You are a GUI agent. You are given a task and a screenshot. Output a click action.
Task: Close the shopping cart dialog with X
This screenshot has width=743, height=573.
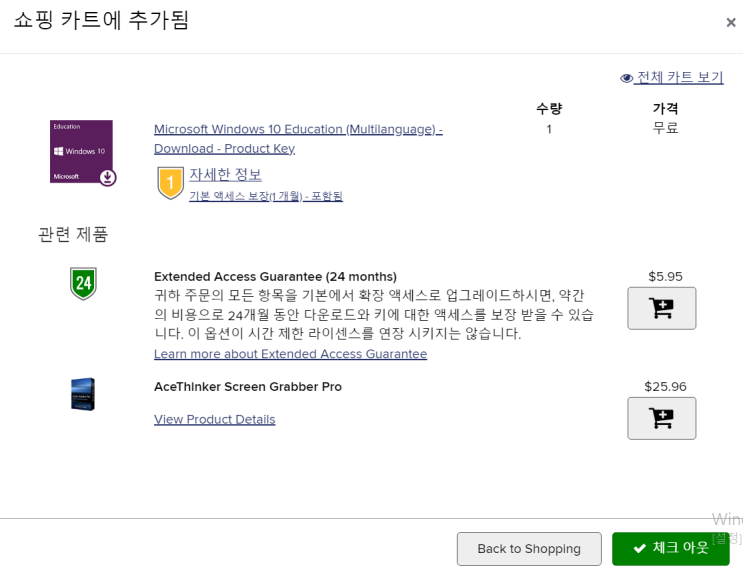tap(731, 22)
